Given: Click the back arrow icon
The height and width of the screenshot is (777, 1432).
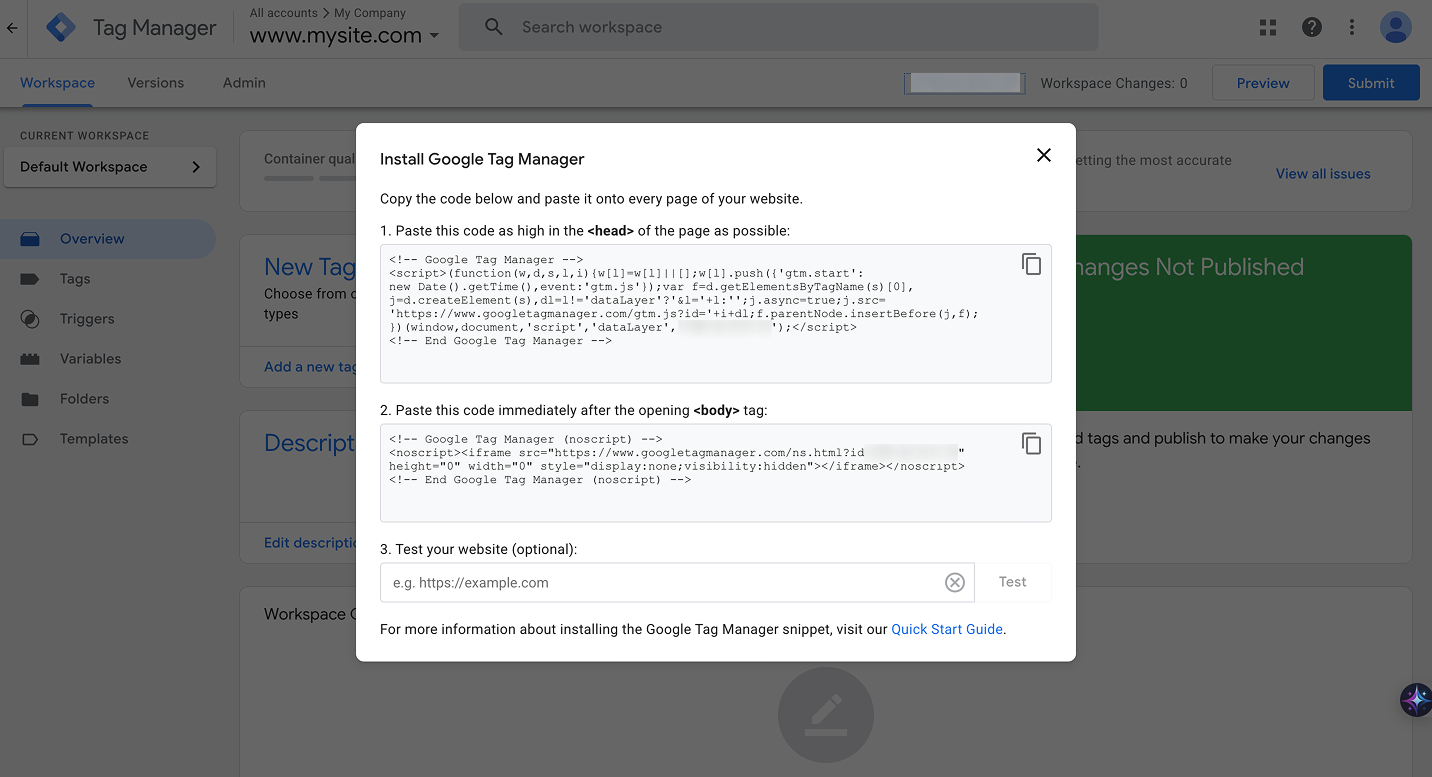Looking at the screenshot, I should (12, 28).
